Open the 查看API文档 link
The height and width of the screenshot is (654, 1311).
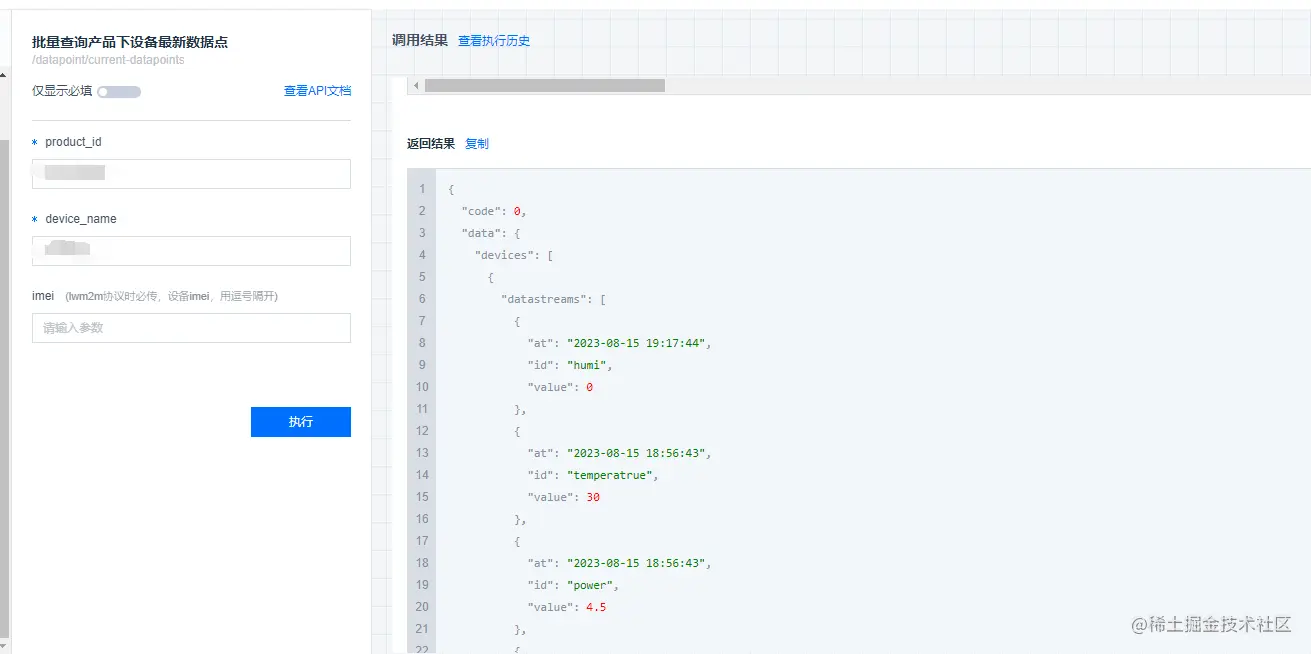pos(317,91)
